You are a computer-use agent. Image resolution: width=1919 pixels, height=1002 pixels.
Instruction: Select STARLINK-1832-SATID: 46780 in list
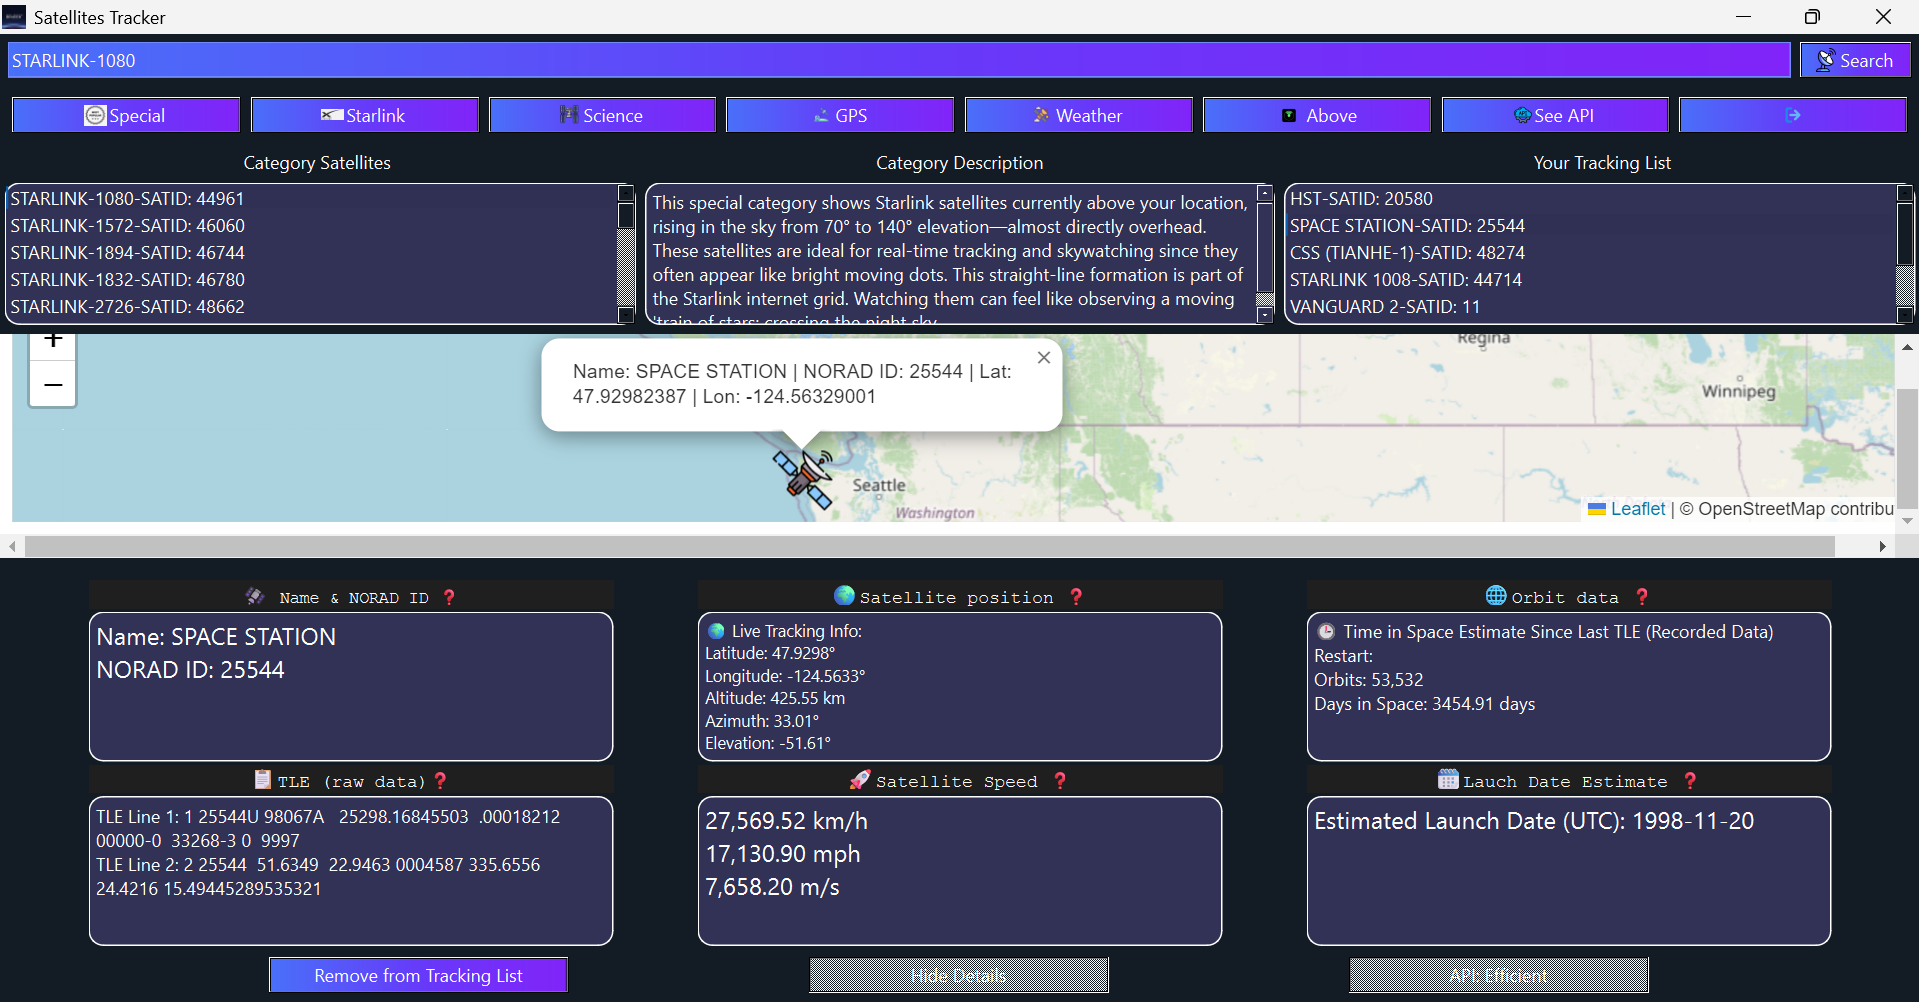312,280
